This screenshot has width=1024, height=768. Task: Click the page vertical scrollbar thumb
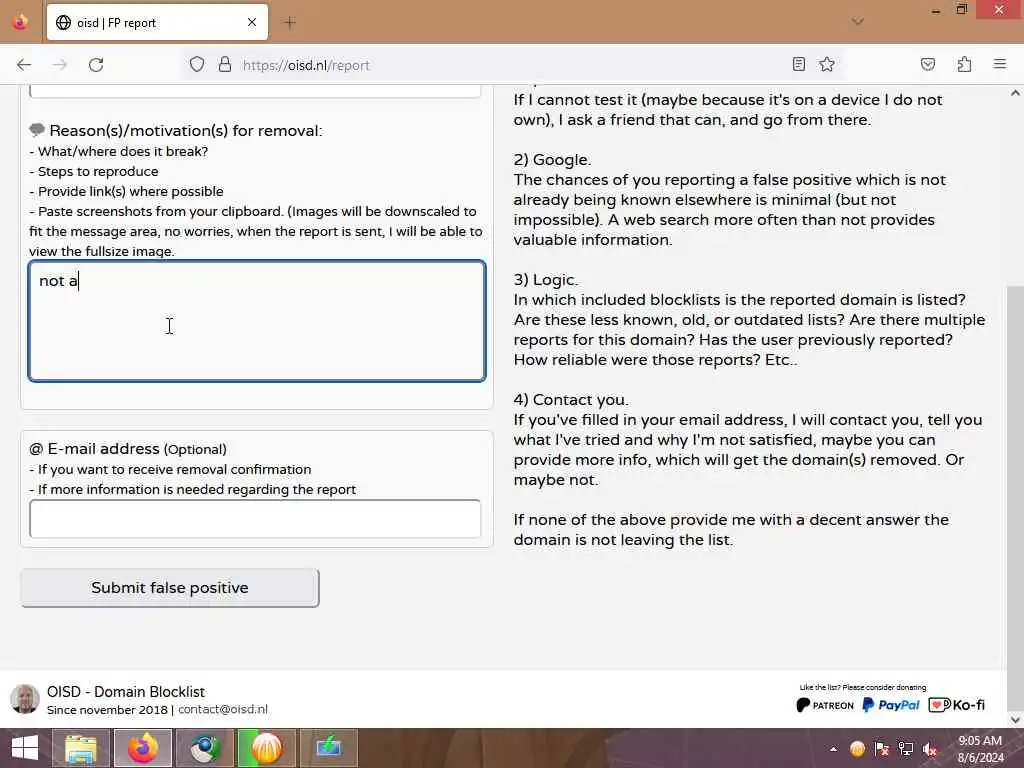click(1015, 496)
